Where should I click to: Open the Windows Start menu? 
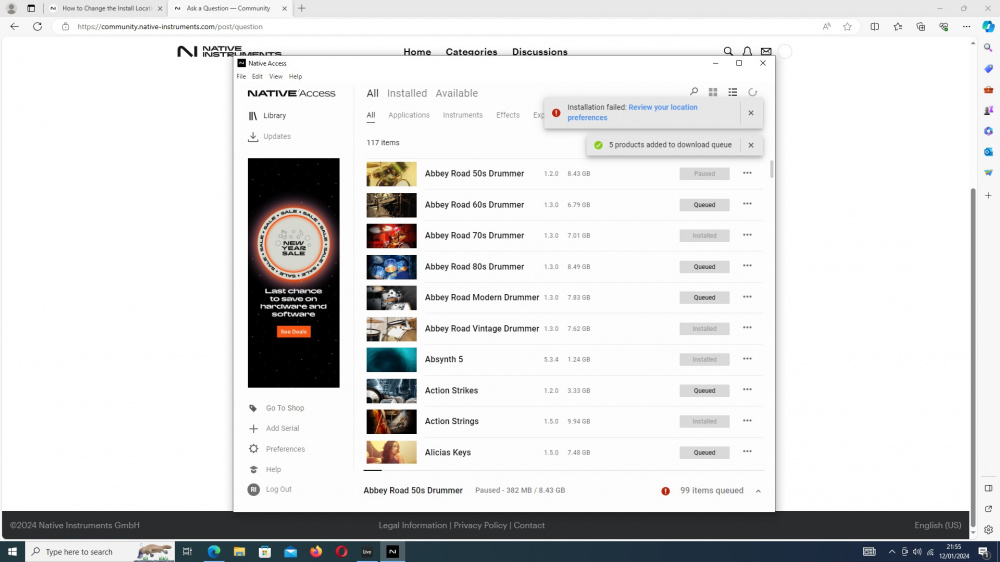(x=12, y=552)
